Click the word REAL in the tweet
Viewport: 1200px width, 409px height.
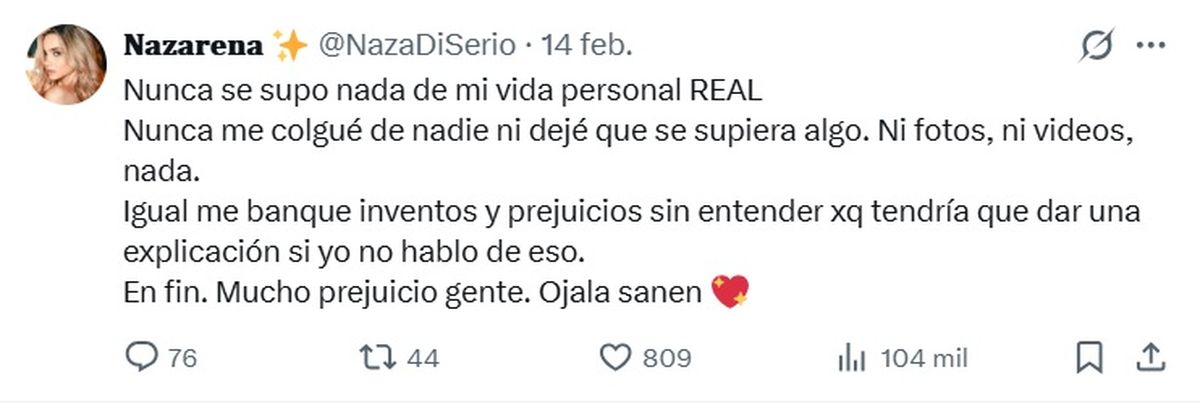pos(726,90)
